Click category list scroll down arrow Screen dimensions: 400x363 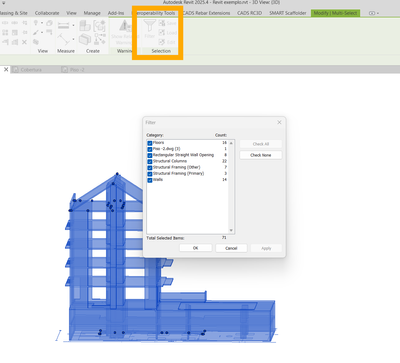click(231, 230)
